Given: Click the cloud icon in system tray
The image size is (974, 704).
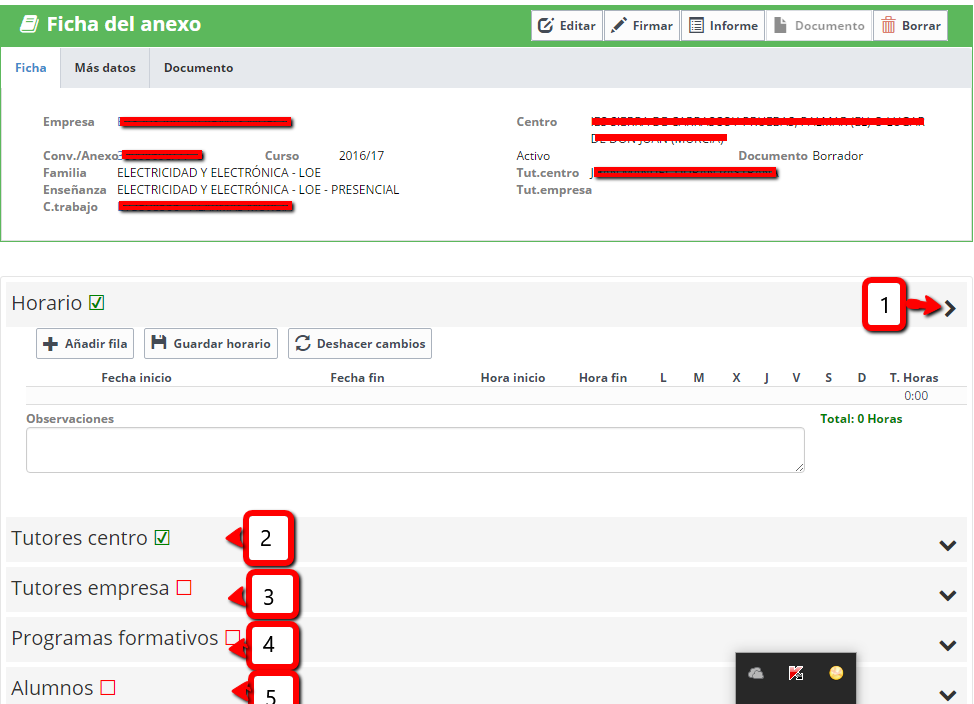Looking at the screenshot, I should point(757,673).
